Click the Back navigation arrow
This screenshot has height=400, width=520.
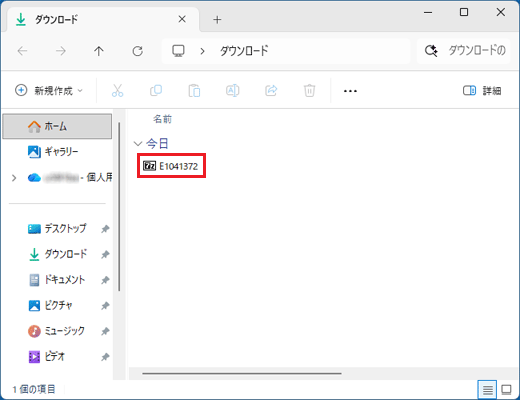[x=22, y=51]
